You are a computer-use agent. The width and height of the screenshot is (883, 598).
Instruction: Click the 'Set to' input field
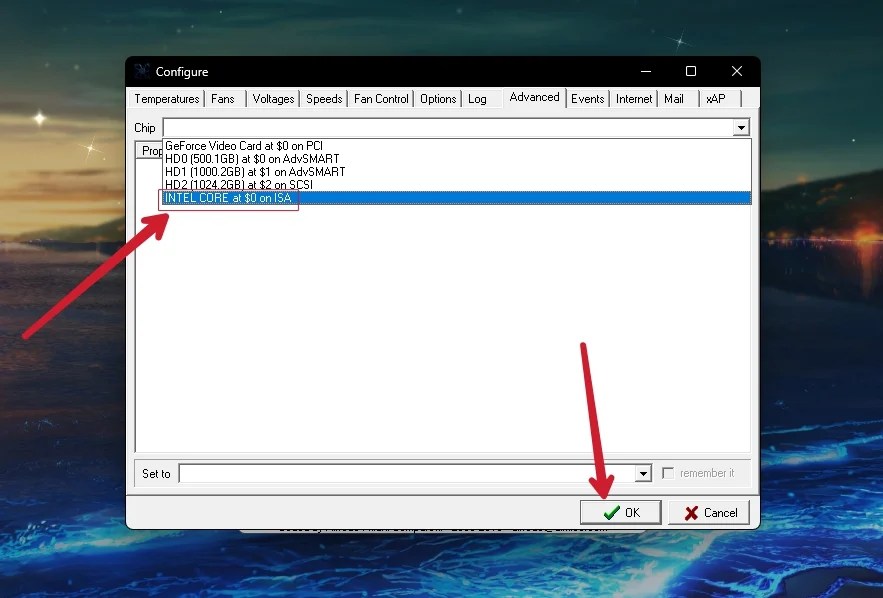(400, 473)
